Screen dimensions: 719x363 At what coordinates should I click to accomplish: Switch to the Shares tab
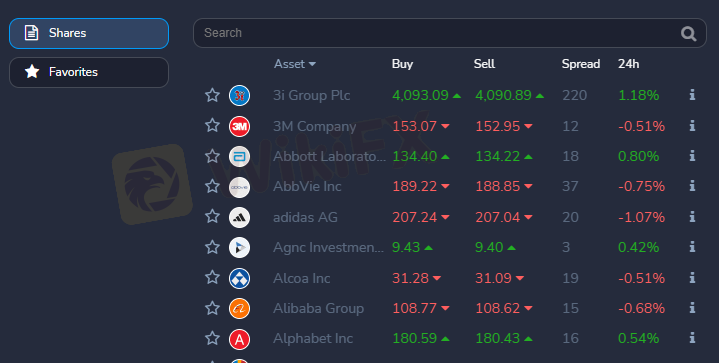89,33
